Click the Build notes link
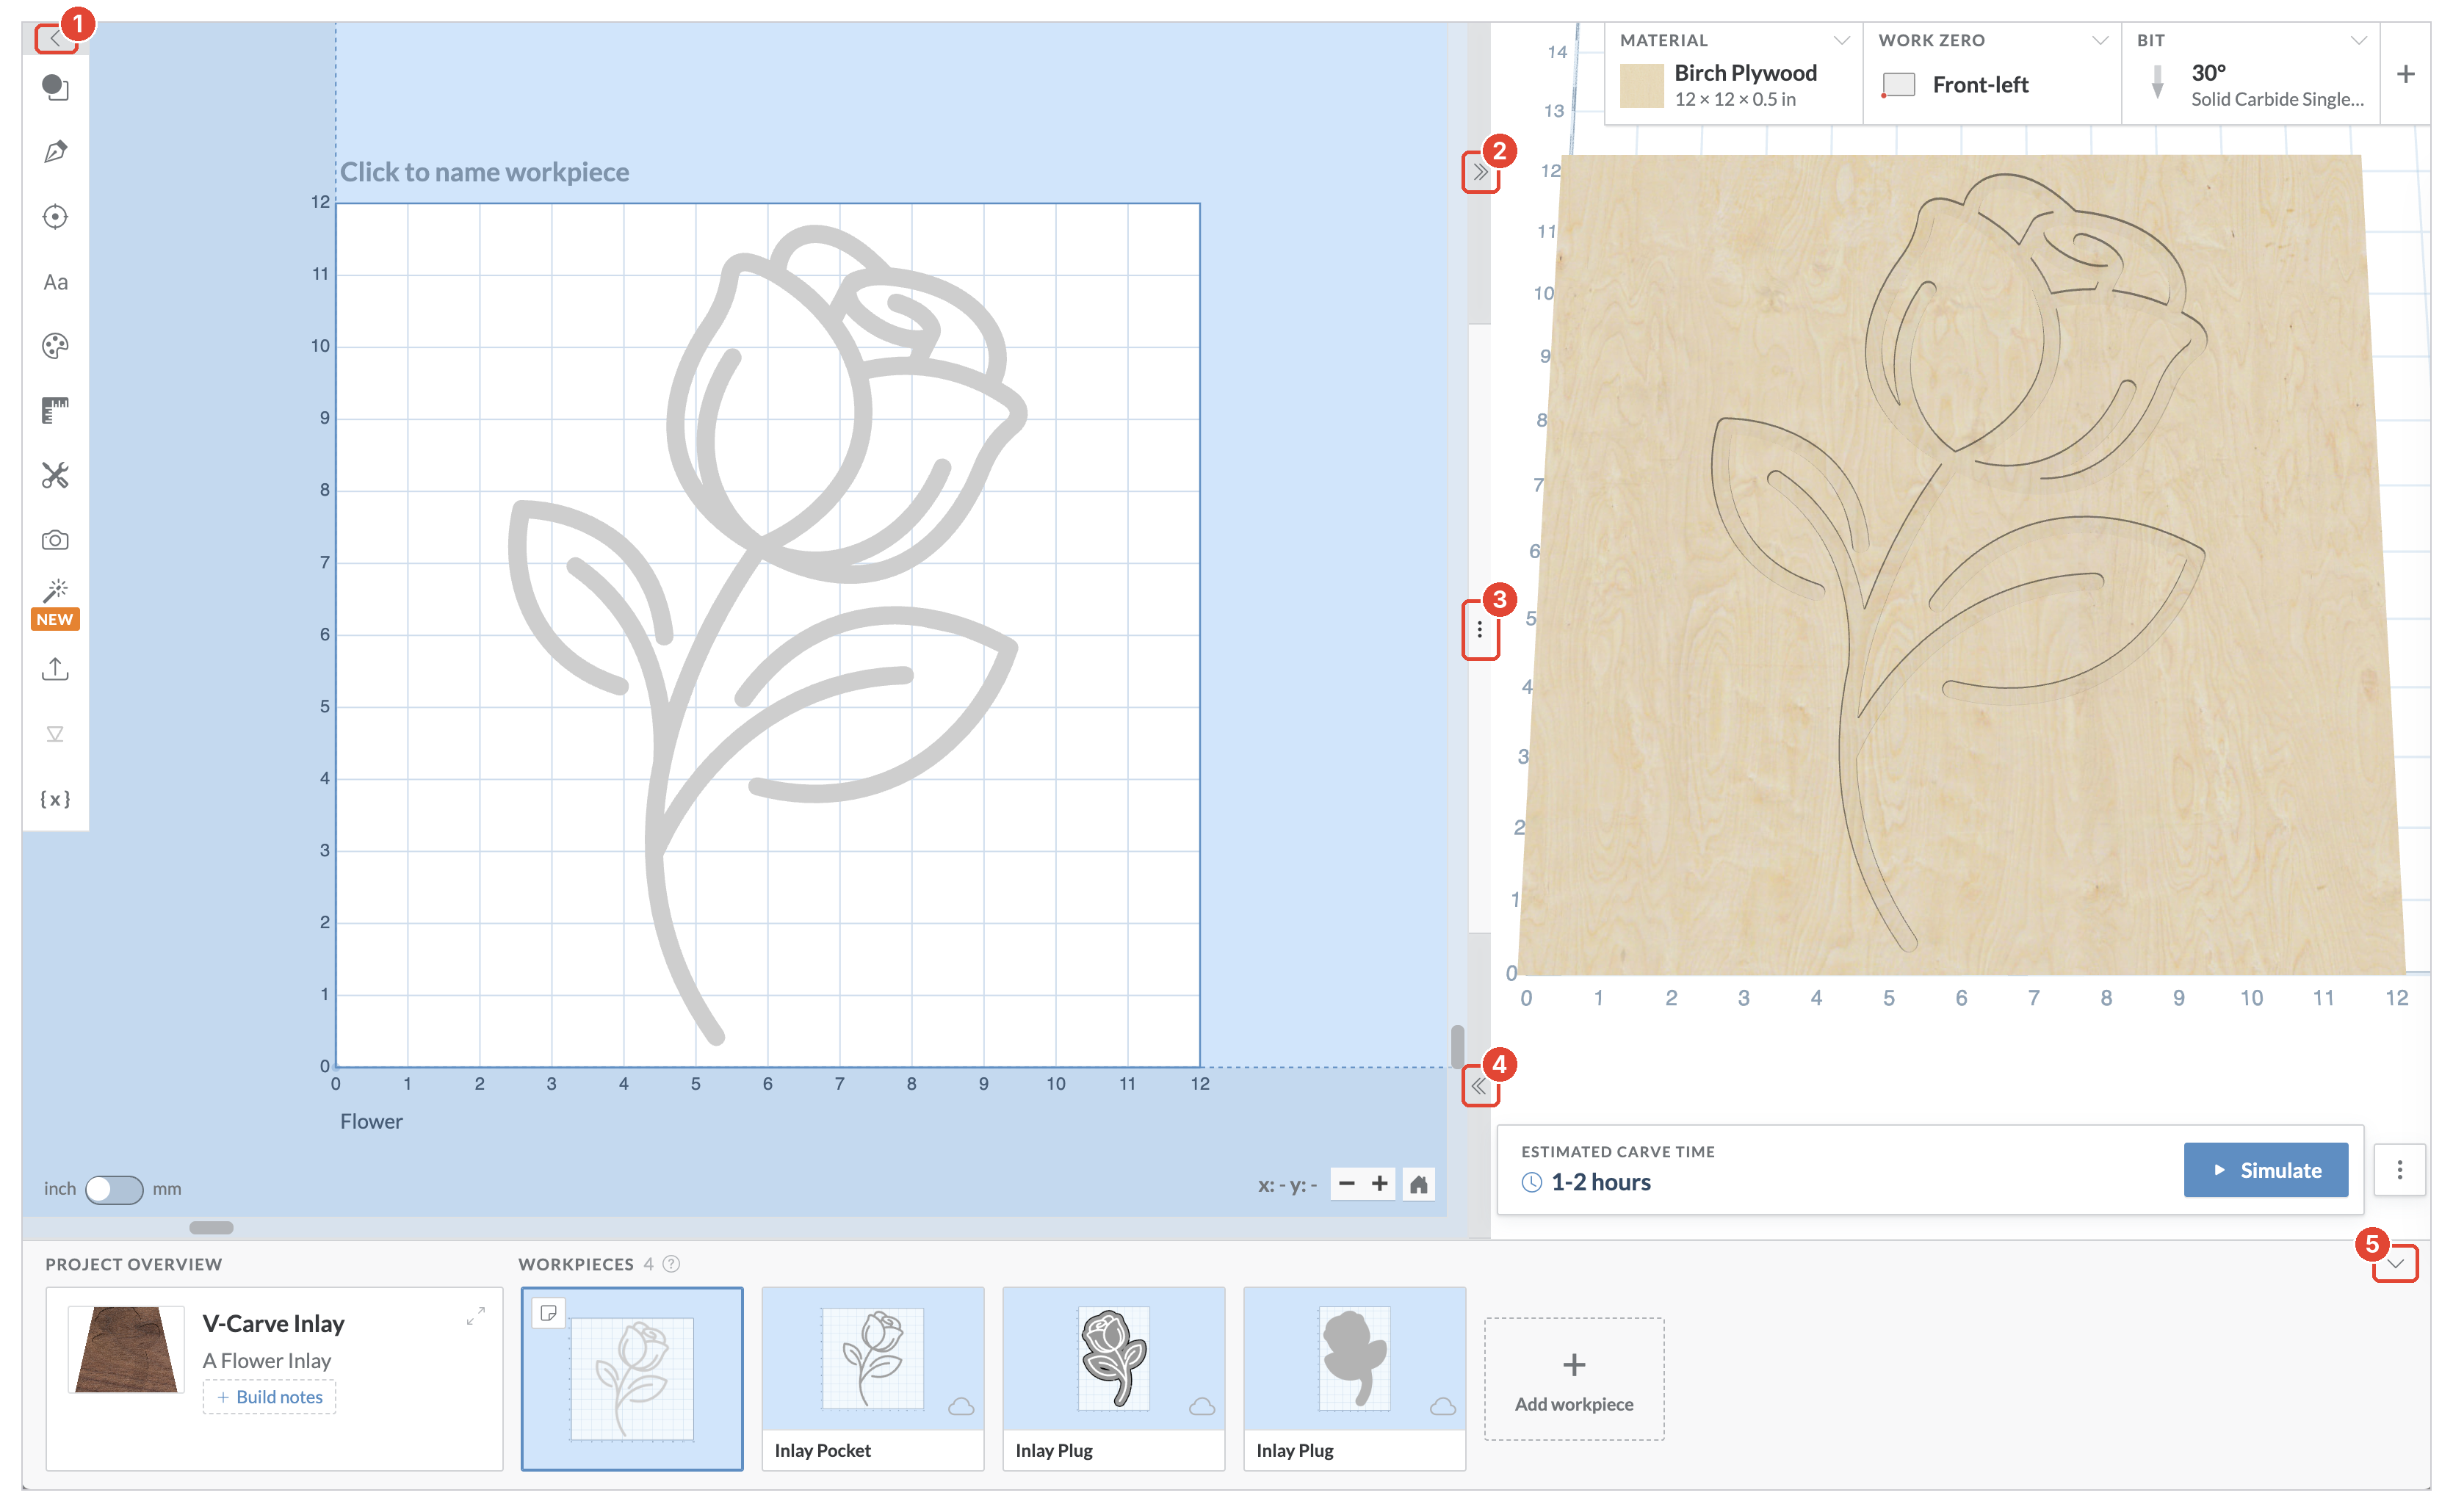2453x1512 pixels. pos(269,1397)
